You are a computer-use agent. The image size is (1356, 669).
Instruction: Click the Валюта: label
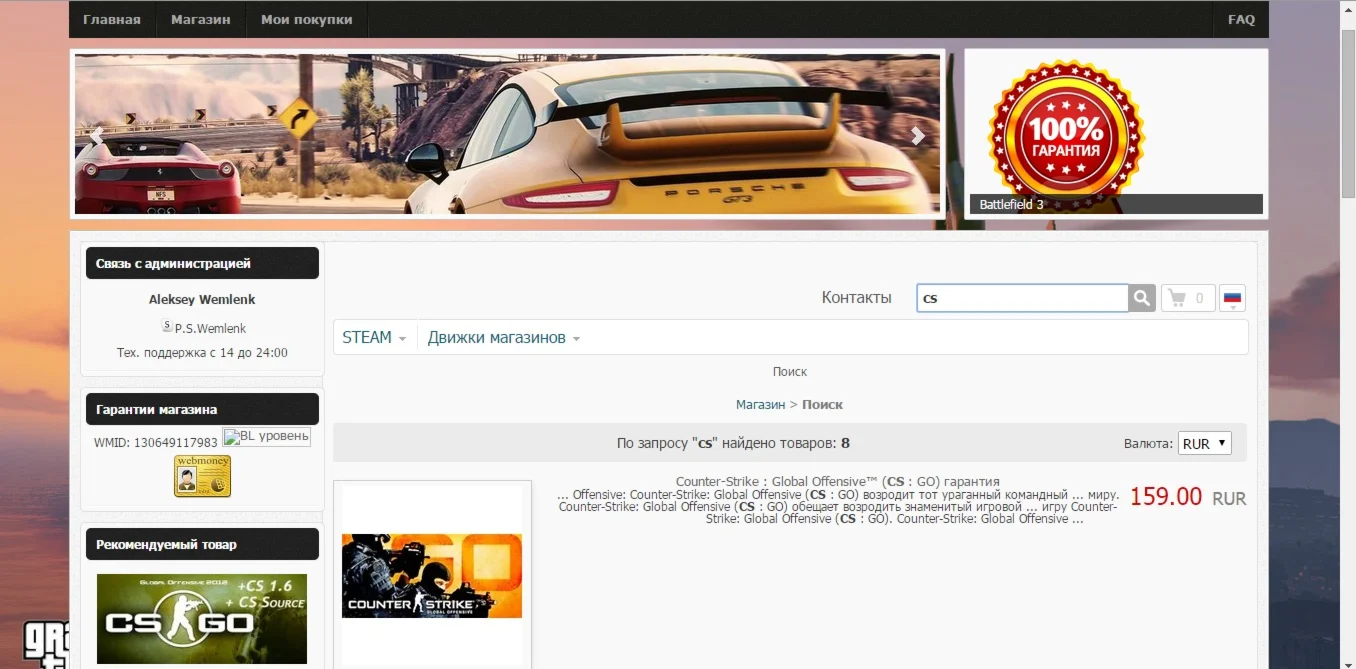(1148, 443)
